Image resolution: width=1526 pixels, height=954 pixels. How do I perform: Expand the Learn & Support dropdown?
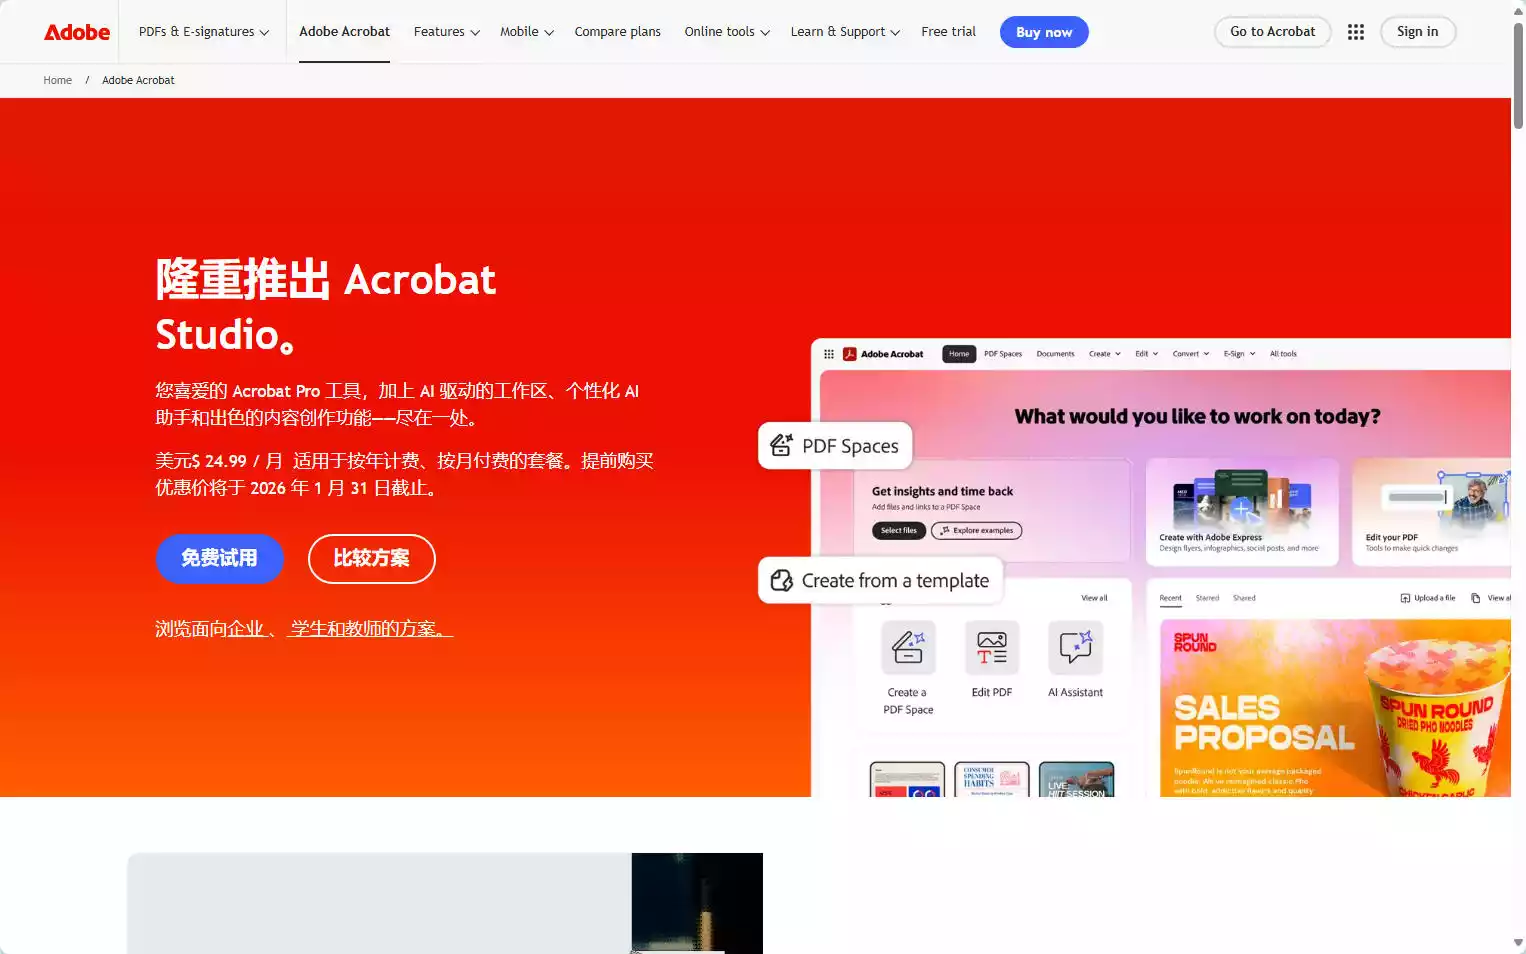[845, 32]
